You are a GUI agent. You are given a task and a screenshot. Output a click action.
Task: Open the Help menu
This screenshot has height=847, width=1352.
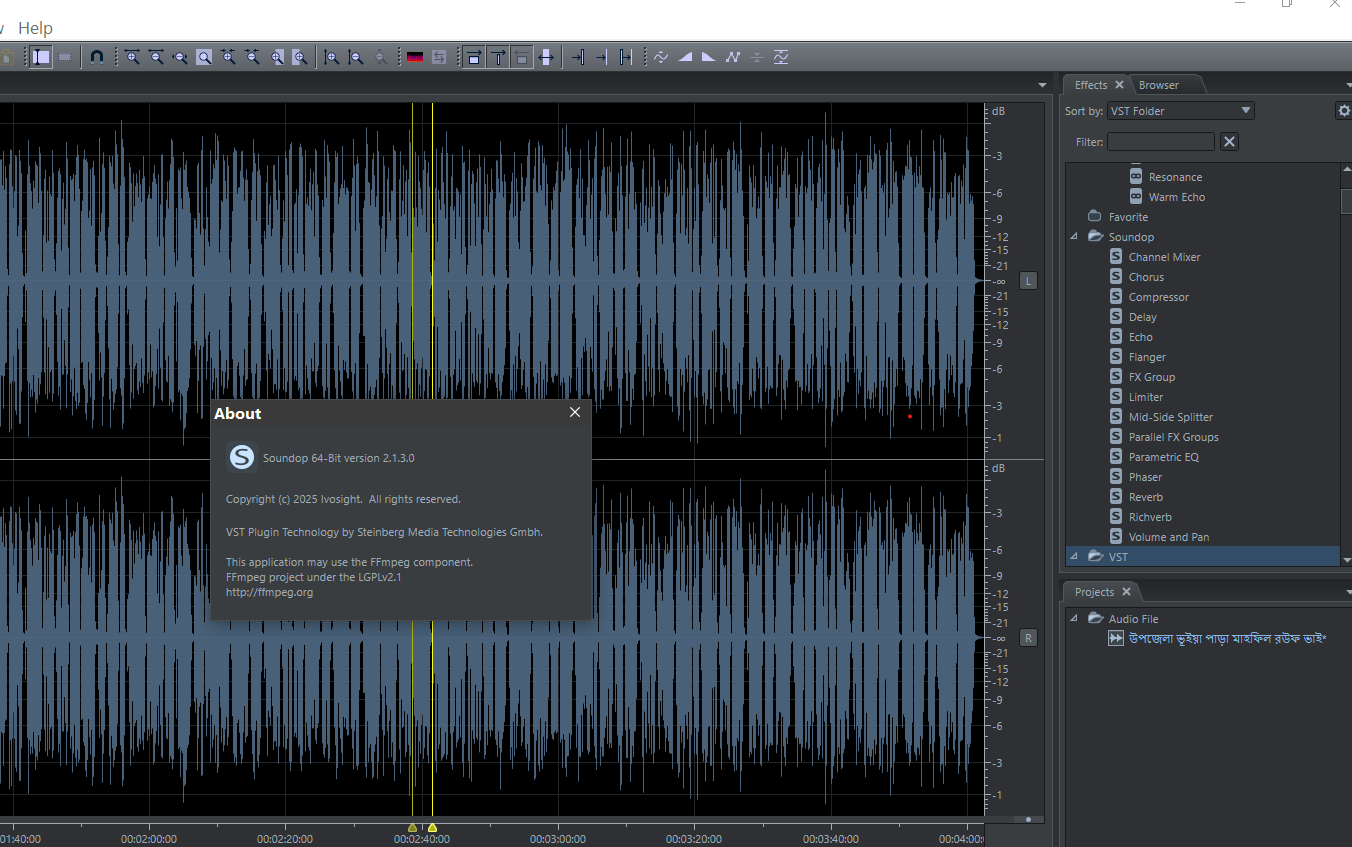[36, 28]
